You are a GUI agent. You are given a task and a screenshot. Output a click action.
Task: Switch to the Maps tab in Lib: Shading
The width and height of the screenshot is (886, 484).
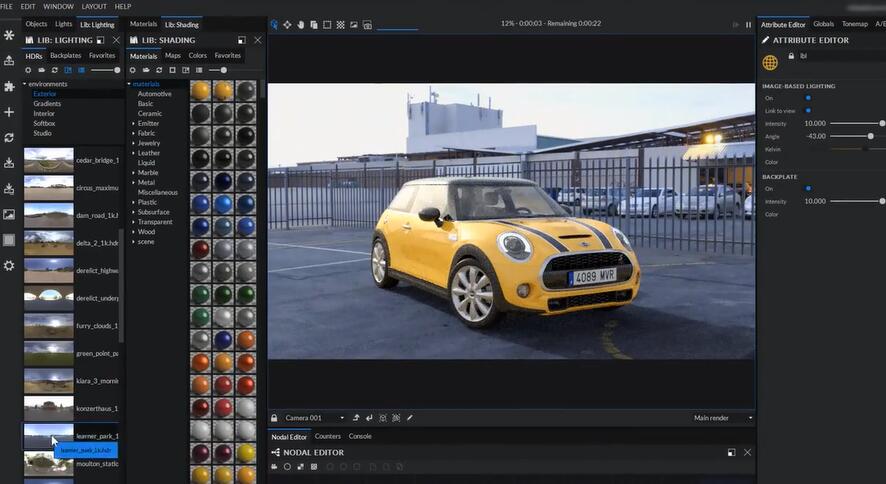[x=173, y=55]
